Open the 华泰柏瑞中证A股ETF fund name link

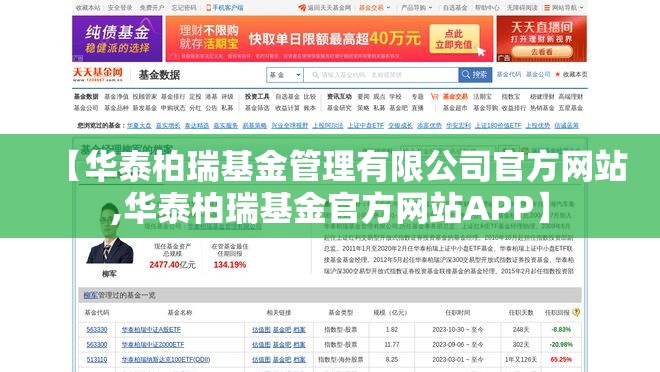click(x=151, y=329)
